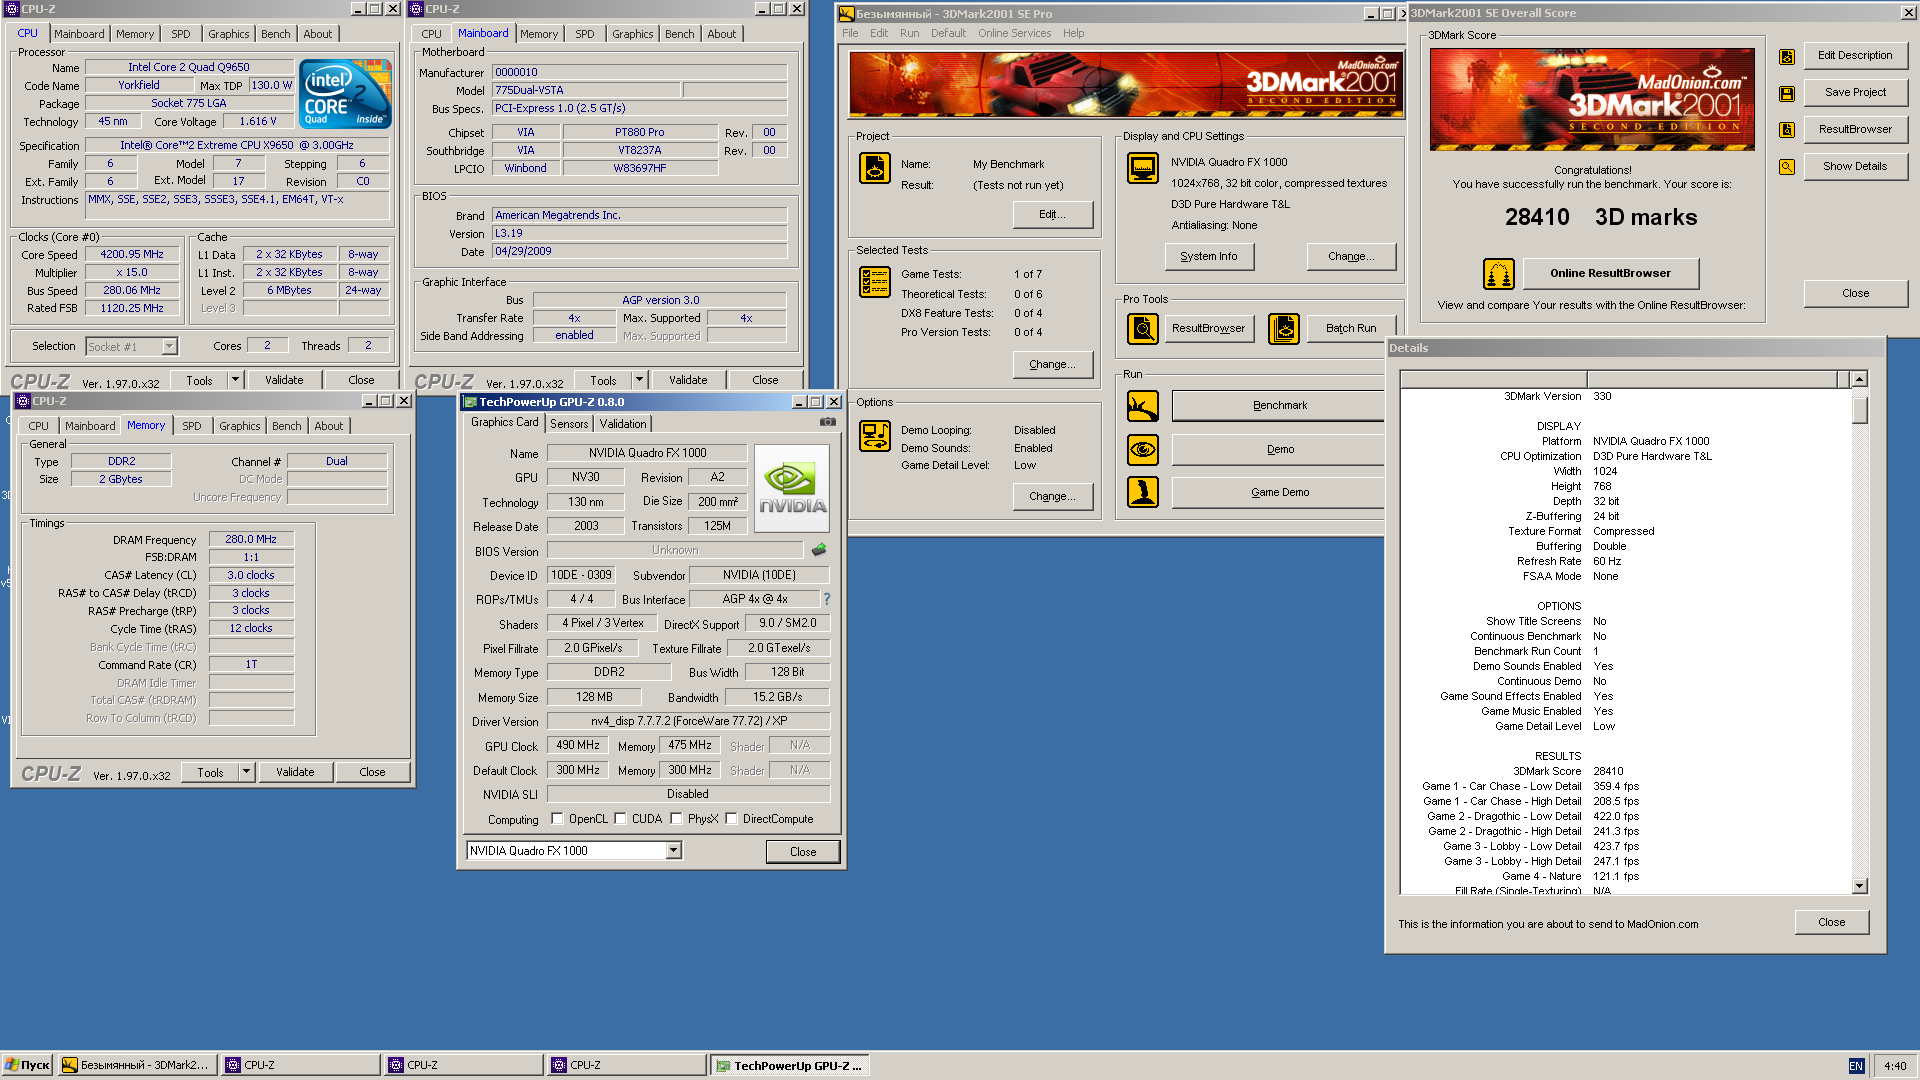Click the Game Demo joystick icon

pos(1142,492)
